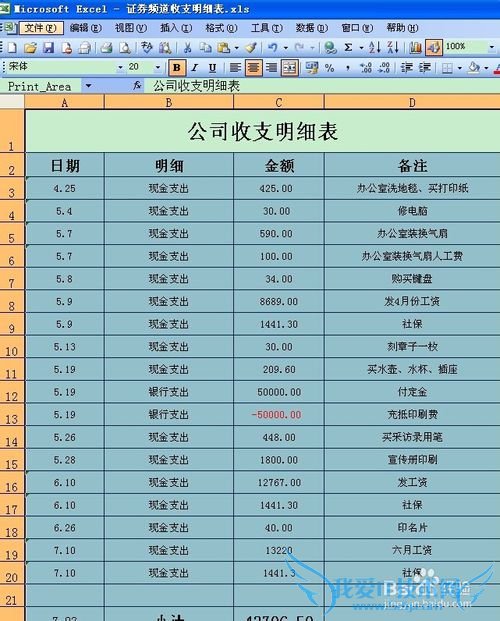Image resolution: width=500 pixels, height=621 pixels.
Task: Save the workbook with floppy icon
Action: (48, 48)
